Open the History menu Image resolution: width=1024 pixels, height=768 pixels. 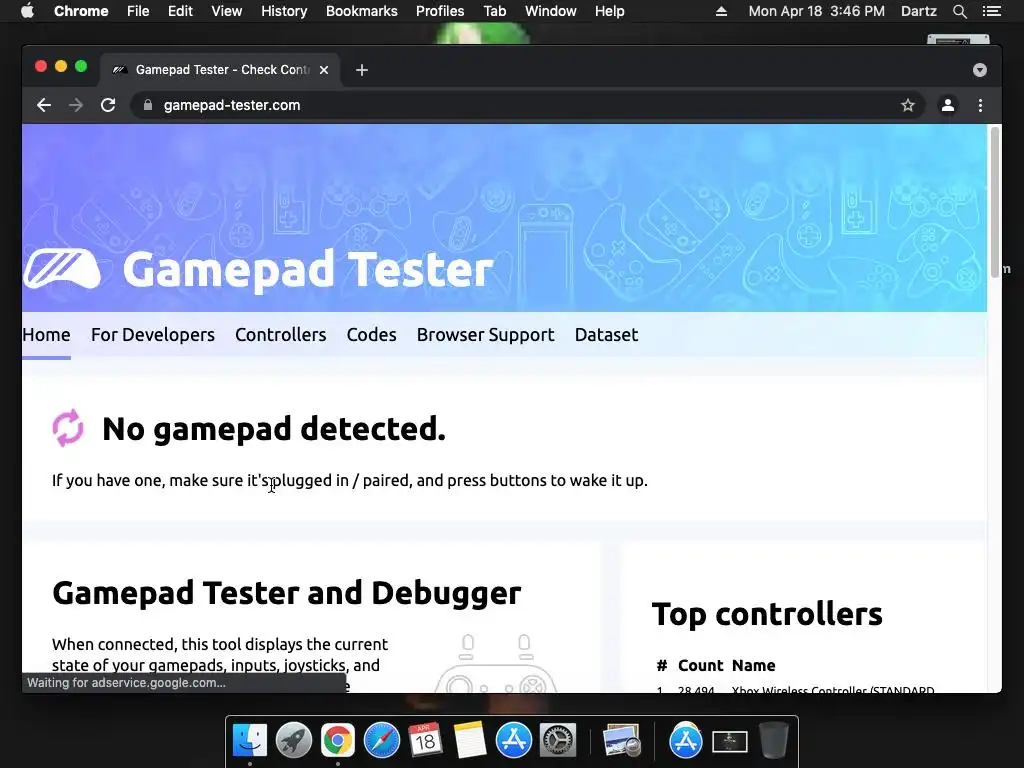point(284,11)
